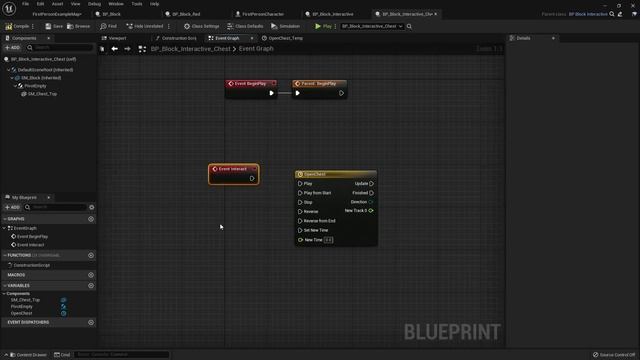Toggle Hide Unrelated nodes
Screen dimensions: 640x360
click(x=144, y=26)
